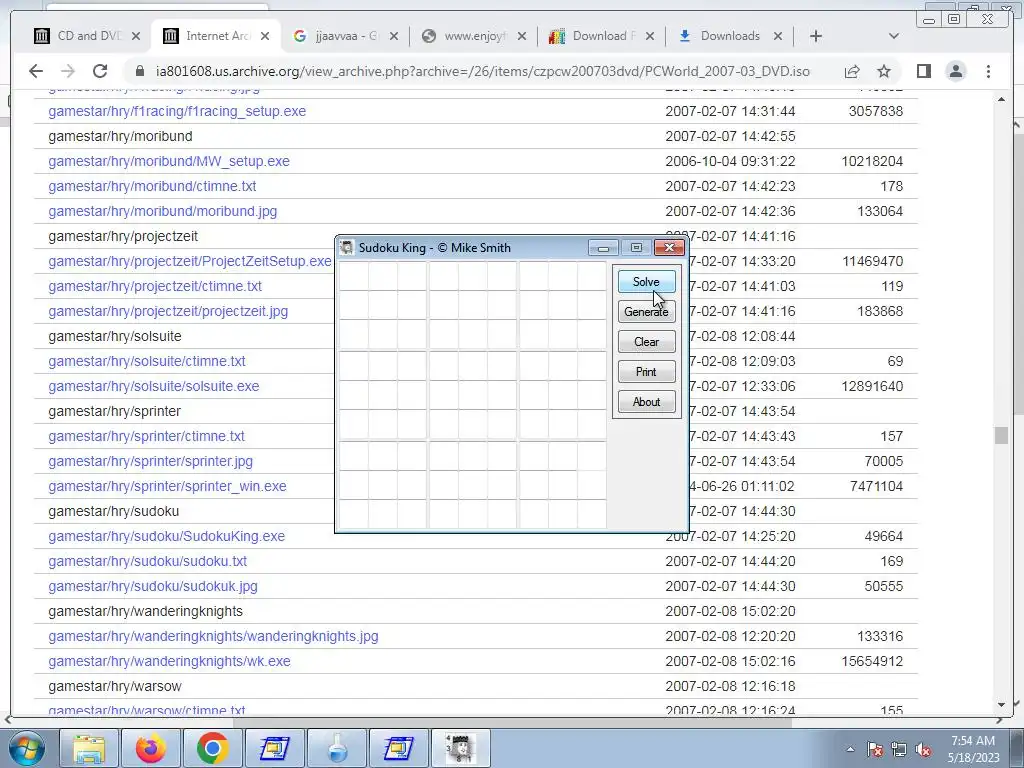The height and width of the screenshot is (768, 1024).
Task: Open a new tab with the plus button
Action: pyautogui.click(x=815, y=36)
